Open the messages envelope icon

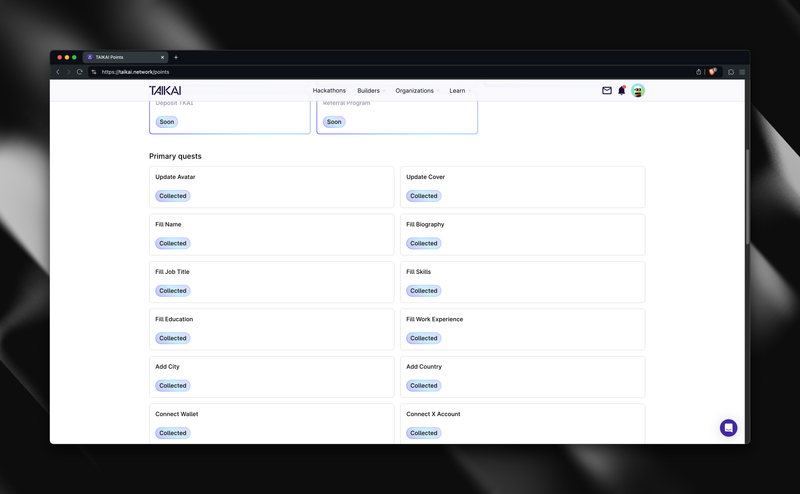coord(607,91)
